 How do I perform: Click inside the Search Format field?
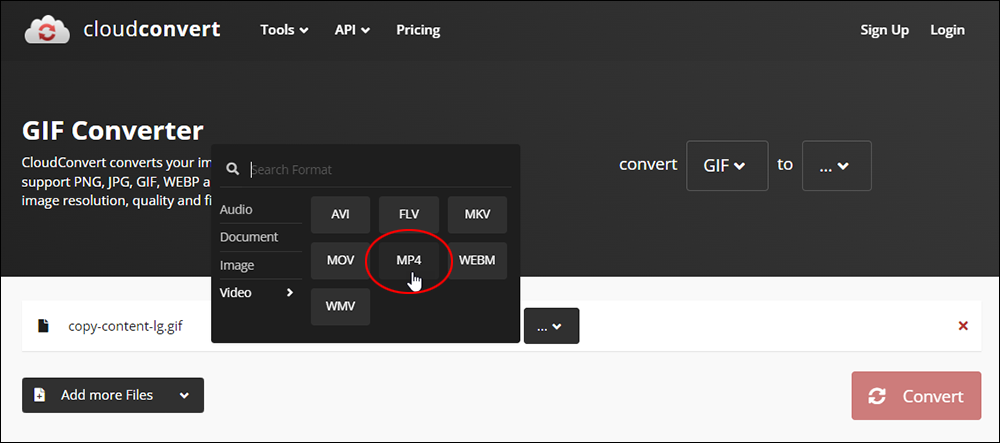pos(379,170)
